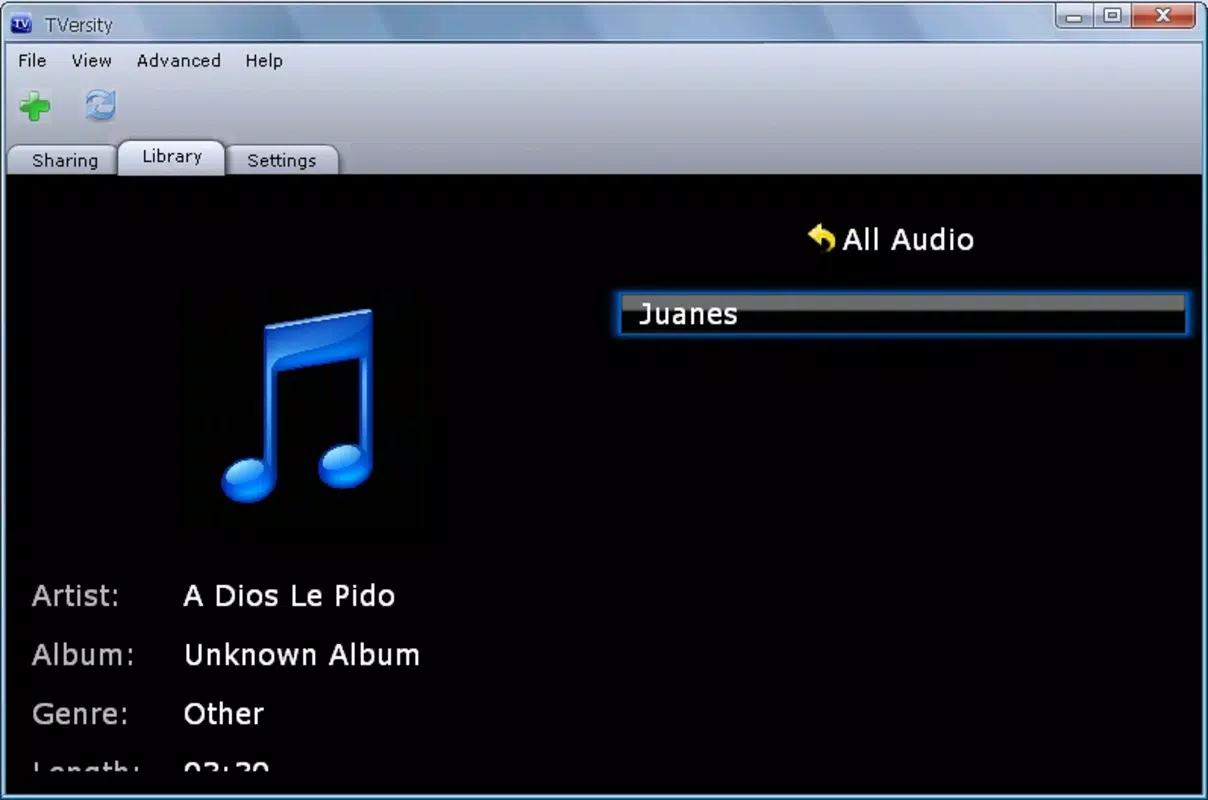Click the Genre: label
Screen dimensions: 1208x800
[80, 714]
